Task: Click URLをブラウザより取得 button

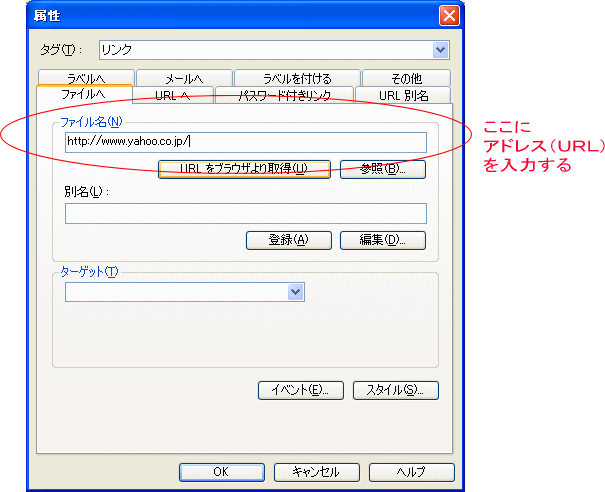Action: (x=244, y=169)
